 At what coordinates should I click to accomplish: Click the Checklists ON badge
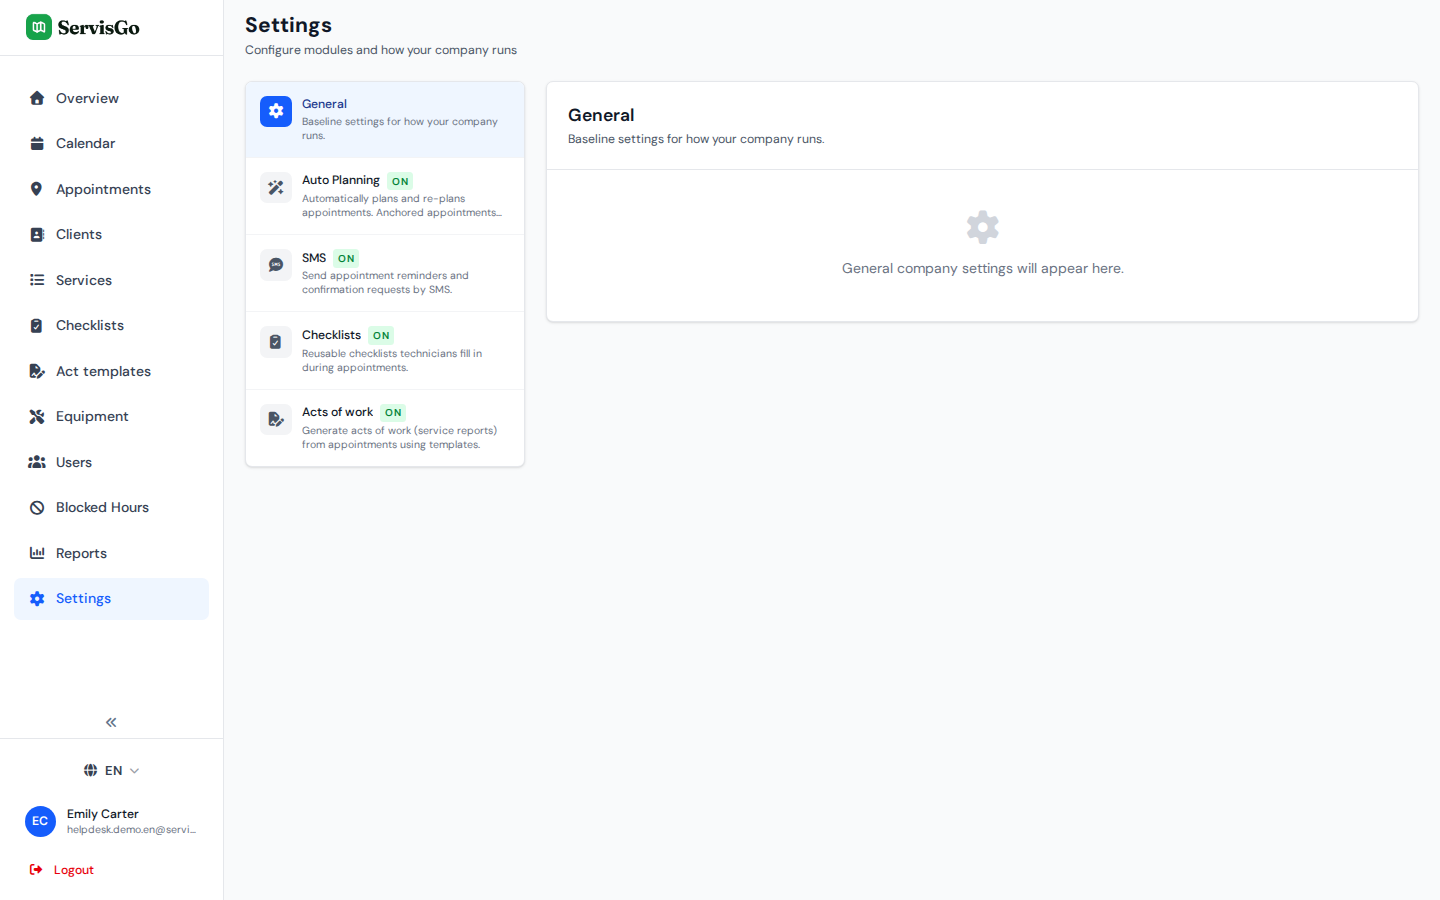(x=381, y=335)
